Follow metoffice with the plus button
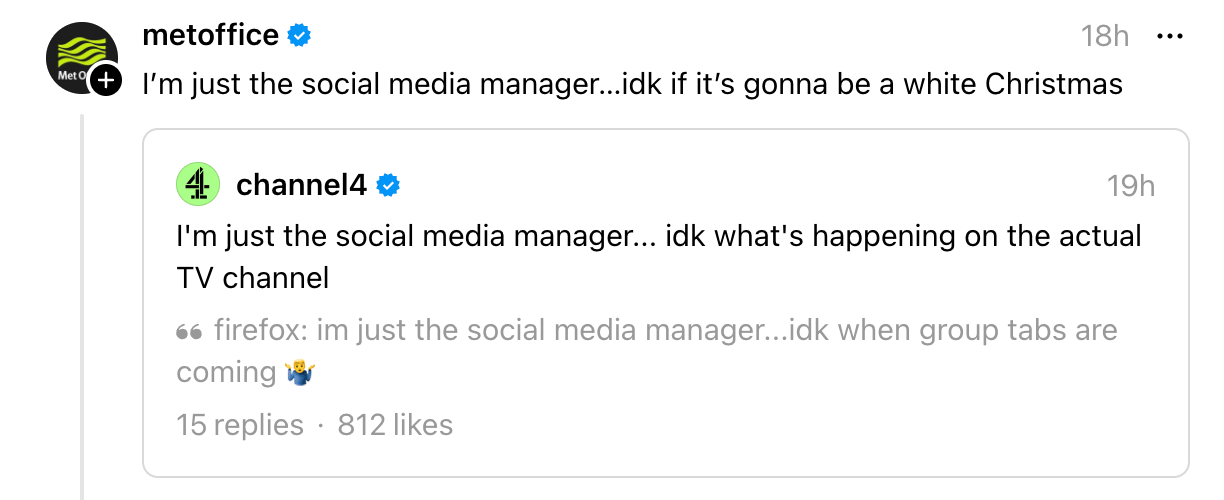Viewport: 1224px width, 500px height. [x=105, y=82]
